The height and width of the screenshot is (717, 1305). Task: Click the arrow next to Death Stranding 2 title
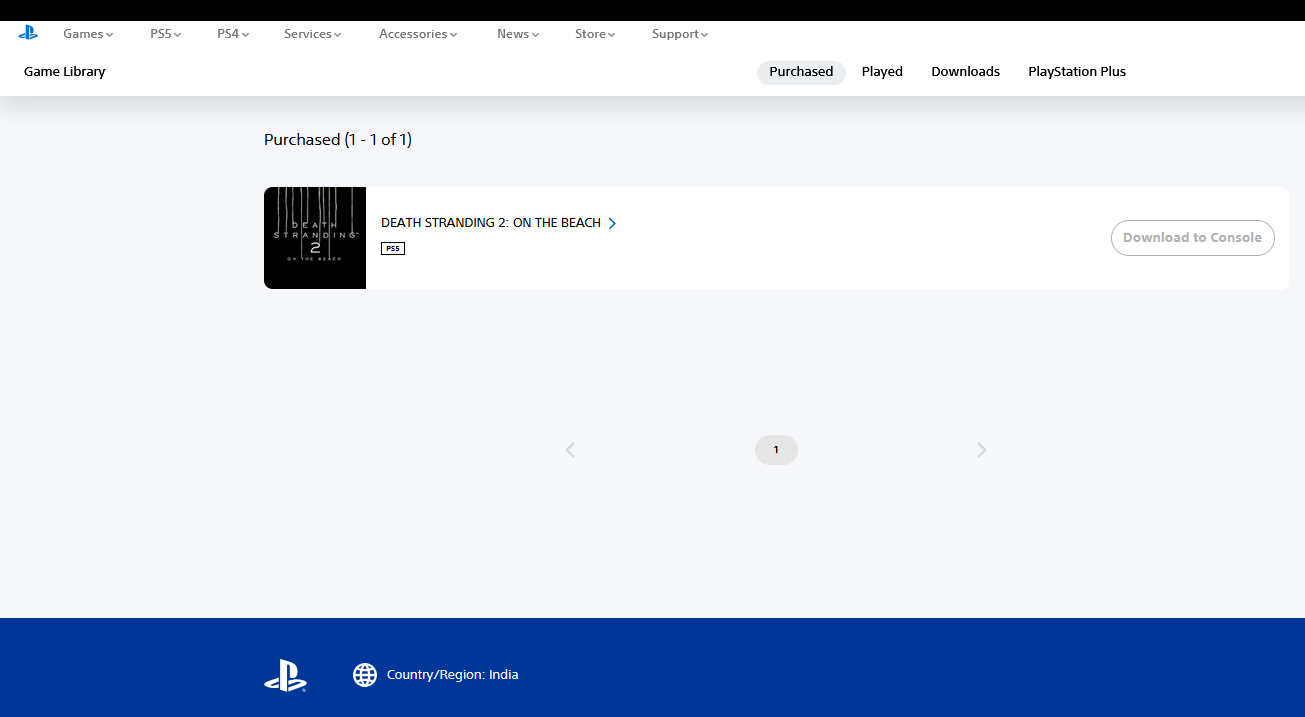[612, 223]
